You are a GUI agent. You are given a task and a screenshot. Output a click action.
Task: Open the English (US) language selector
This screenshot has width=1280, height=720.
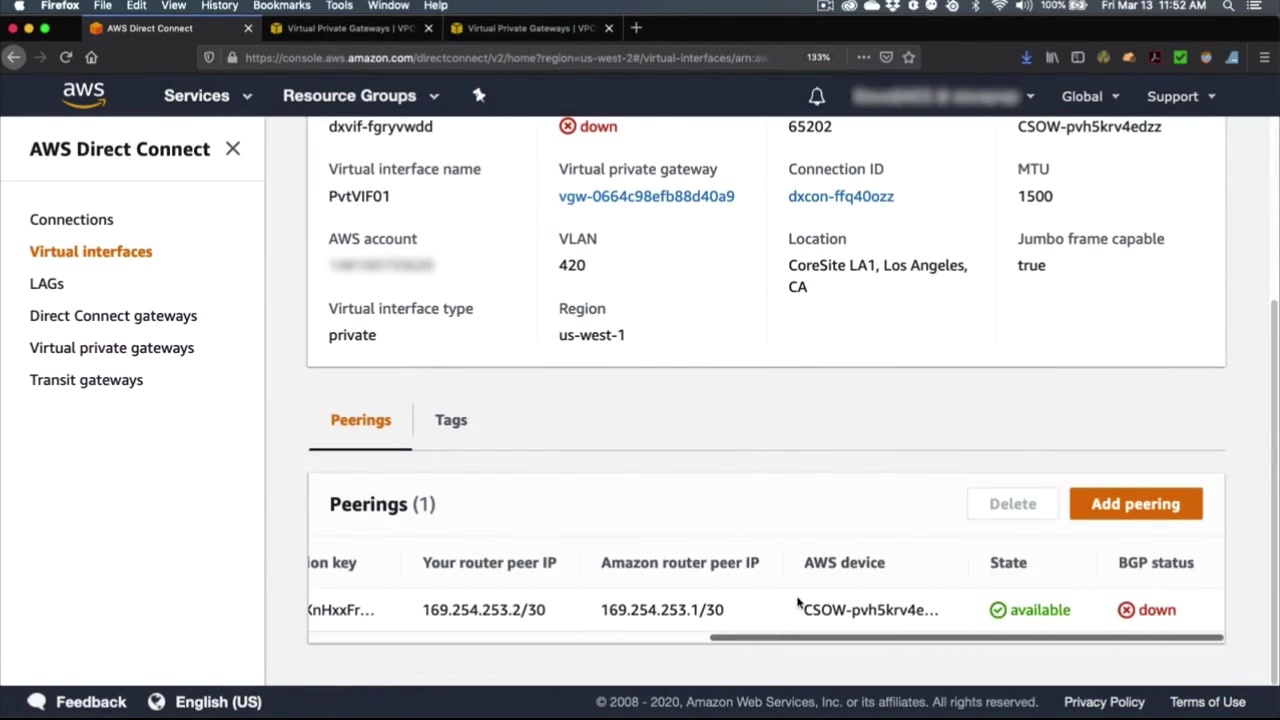tap(205, 702)
